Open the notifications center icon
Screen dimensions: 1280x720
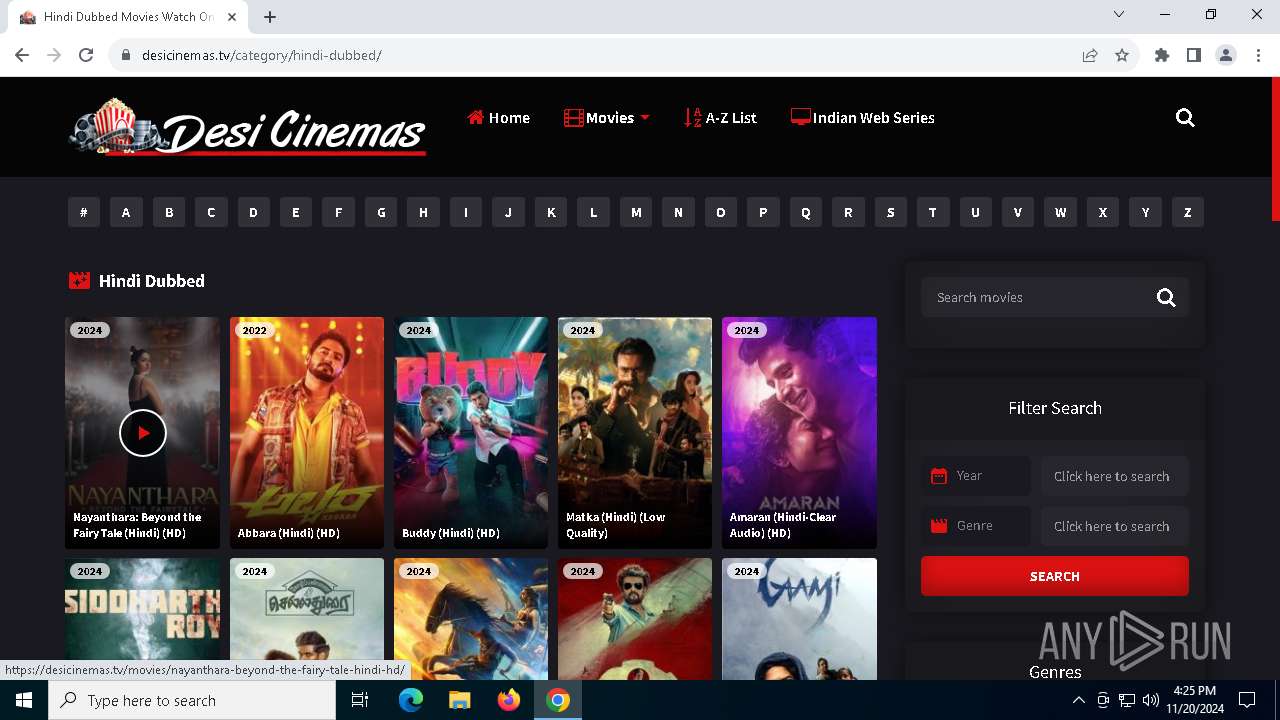(x=1247, y=700)
